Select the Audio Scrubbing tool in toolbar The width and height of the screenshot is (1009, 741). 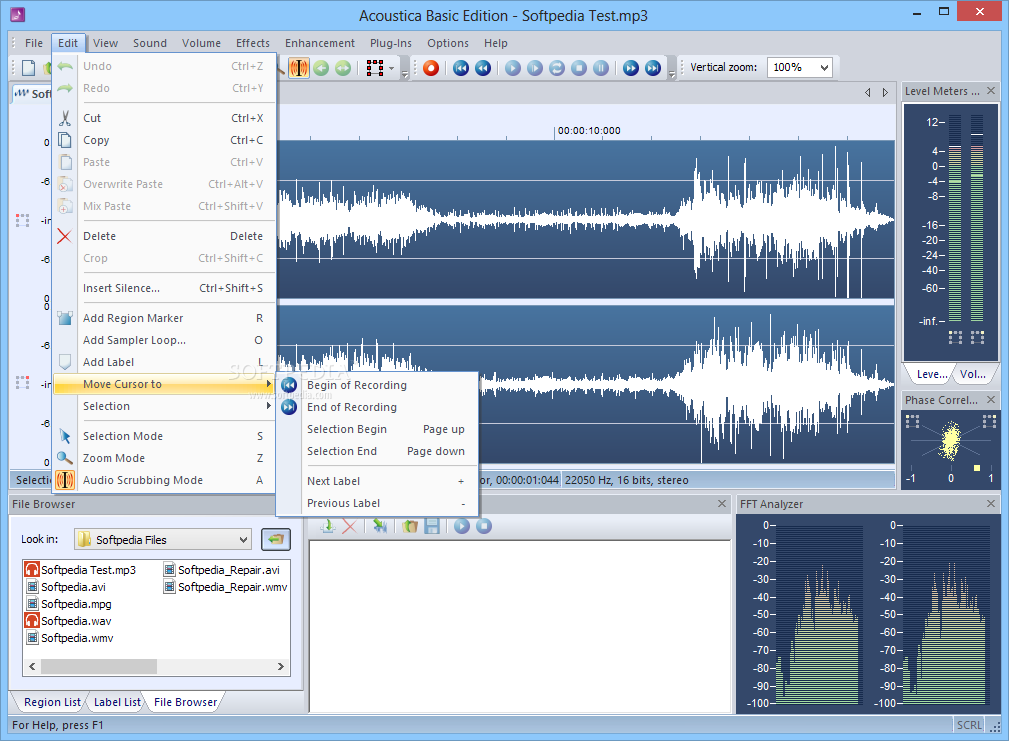299,68
